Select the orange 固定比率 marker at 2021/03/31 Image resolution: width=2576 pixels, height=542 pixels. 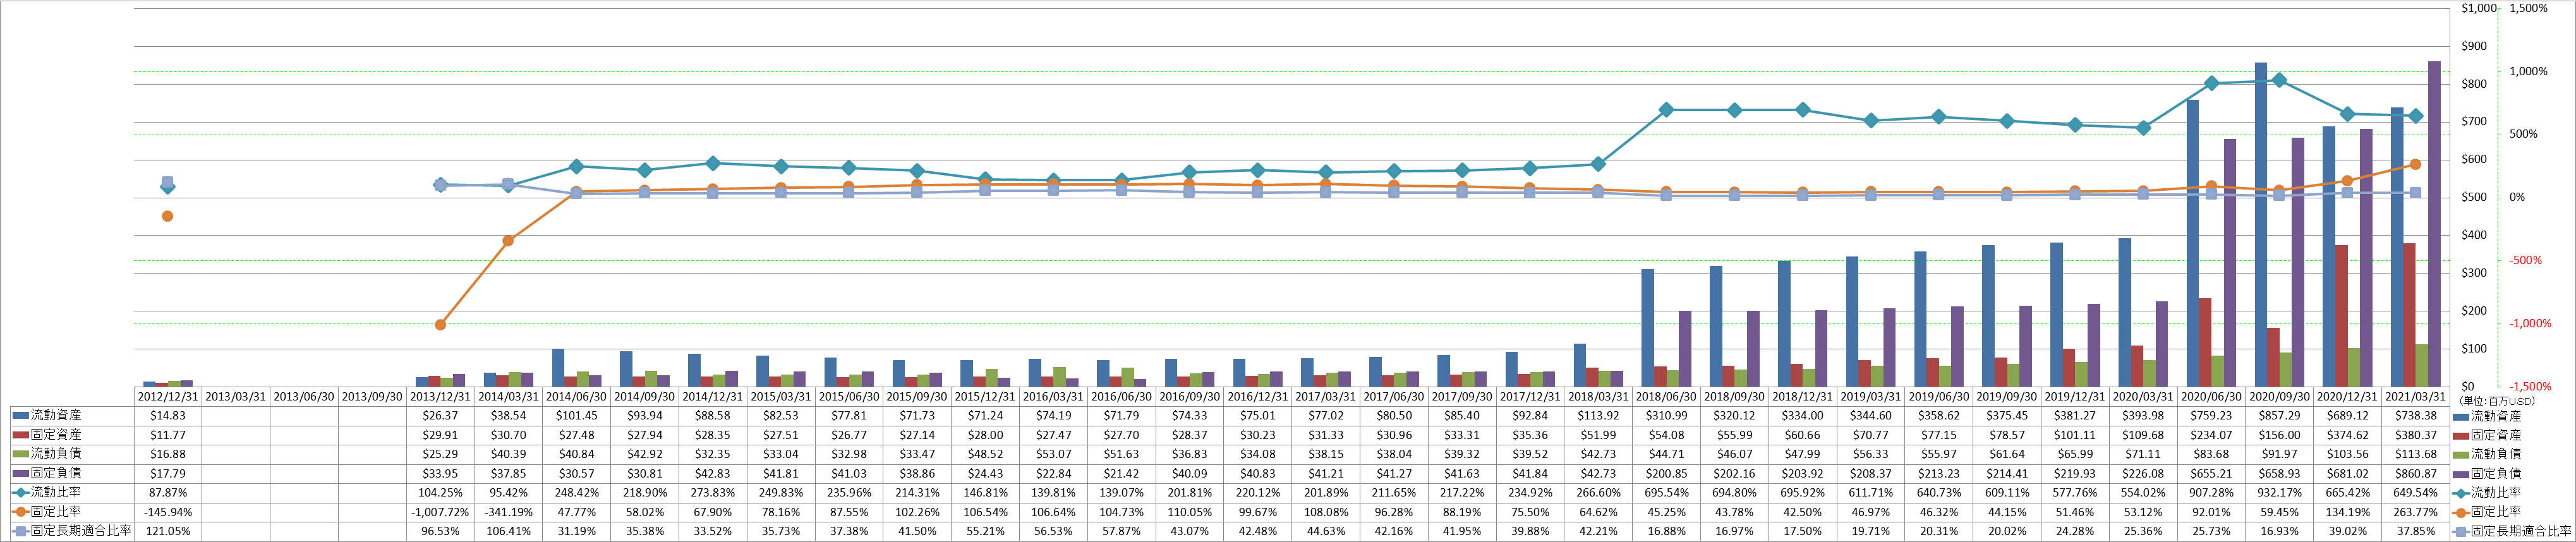pos(2415,164)
